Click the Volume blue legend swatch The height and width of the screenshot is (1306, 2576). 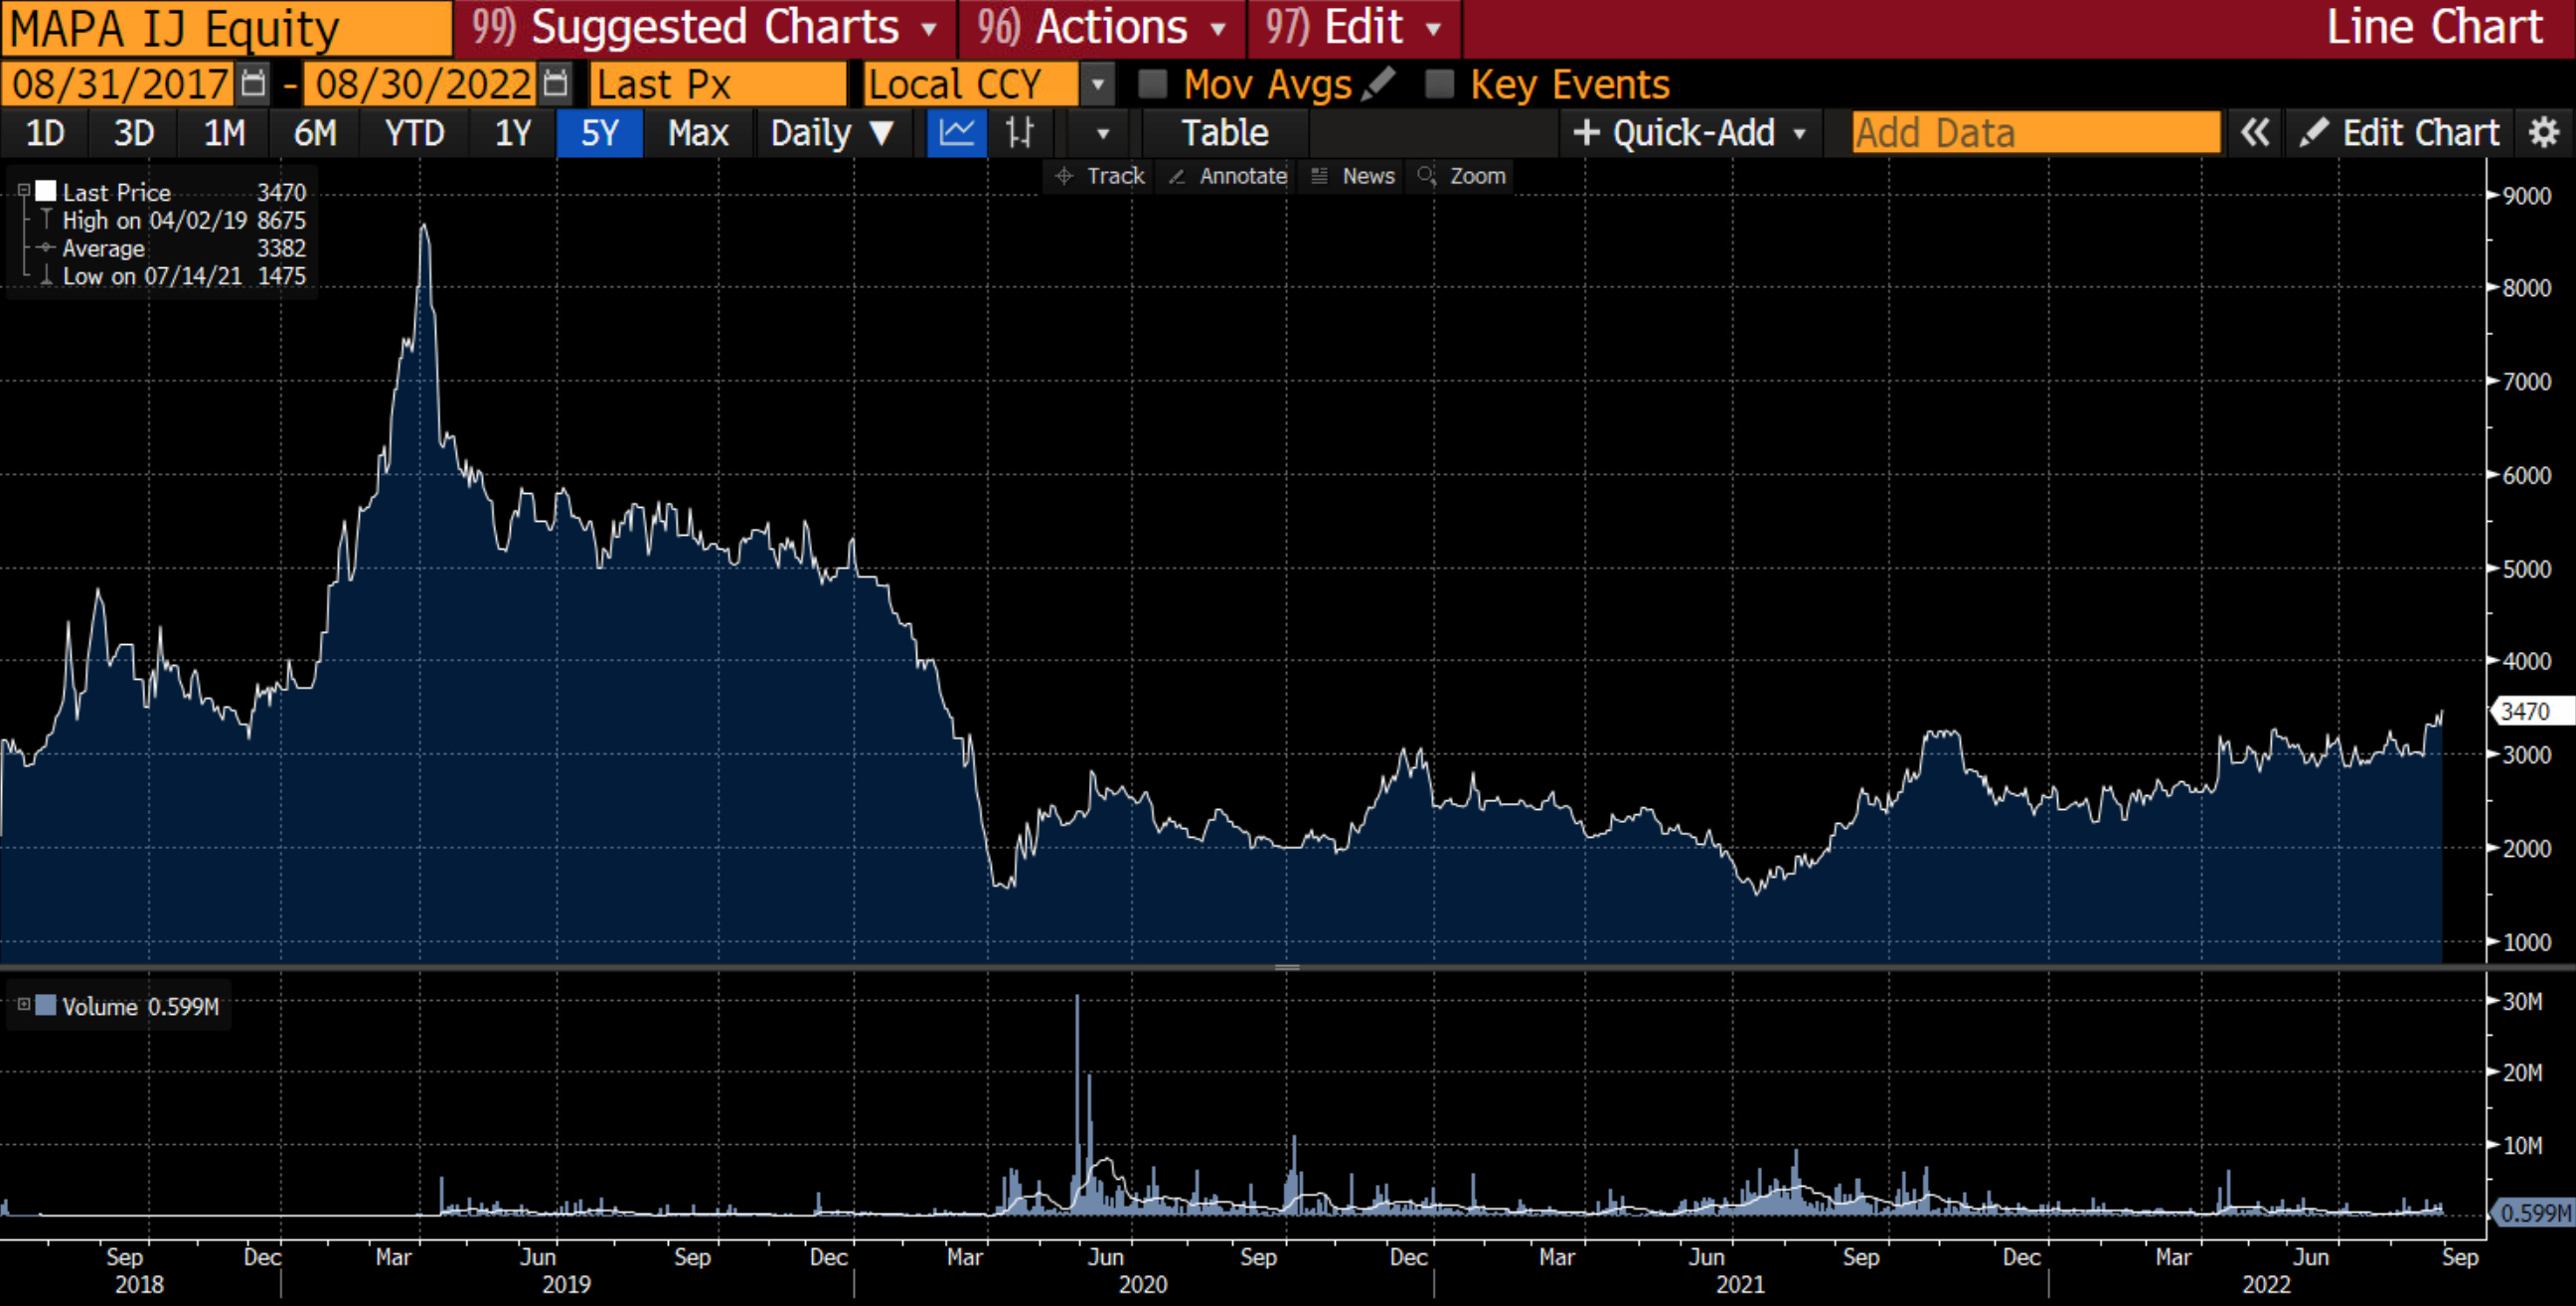click(x=45, y=1005)
